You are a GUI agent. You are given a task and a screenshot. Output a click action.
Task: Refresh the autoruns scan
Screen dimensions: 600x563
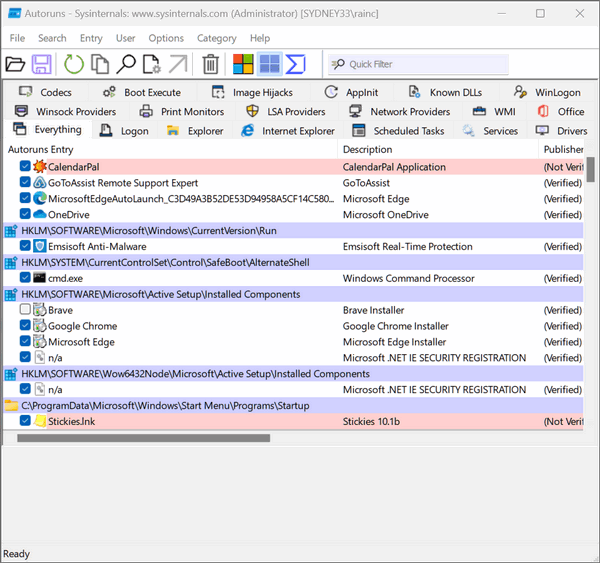click(x=73, y=64)
